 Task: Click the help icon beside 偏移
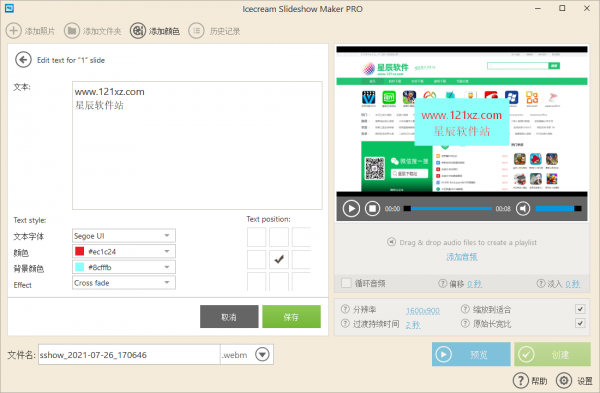442,283
